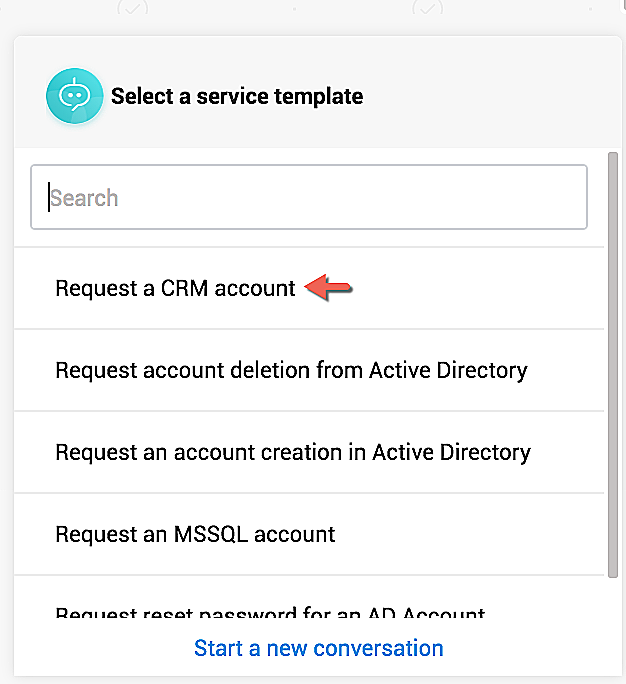Viewport: 626px width, 684px height.
Task: Click the faded checkmark circle at top left
Action: tap(132, 8)
